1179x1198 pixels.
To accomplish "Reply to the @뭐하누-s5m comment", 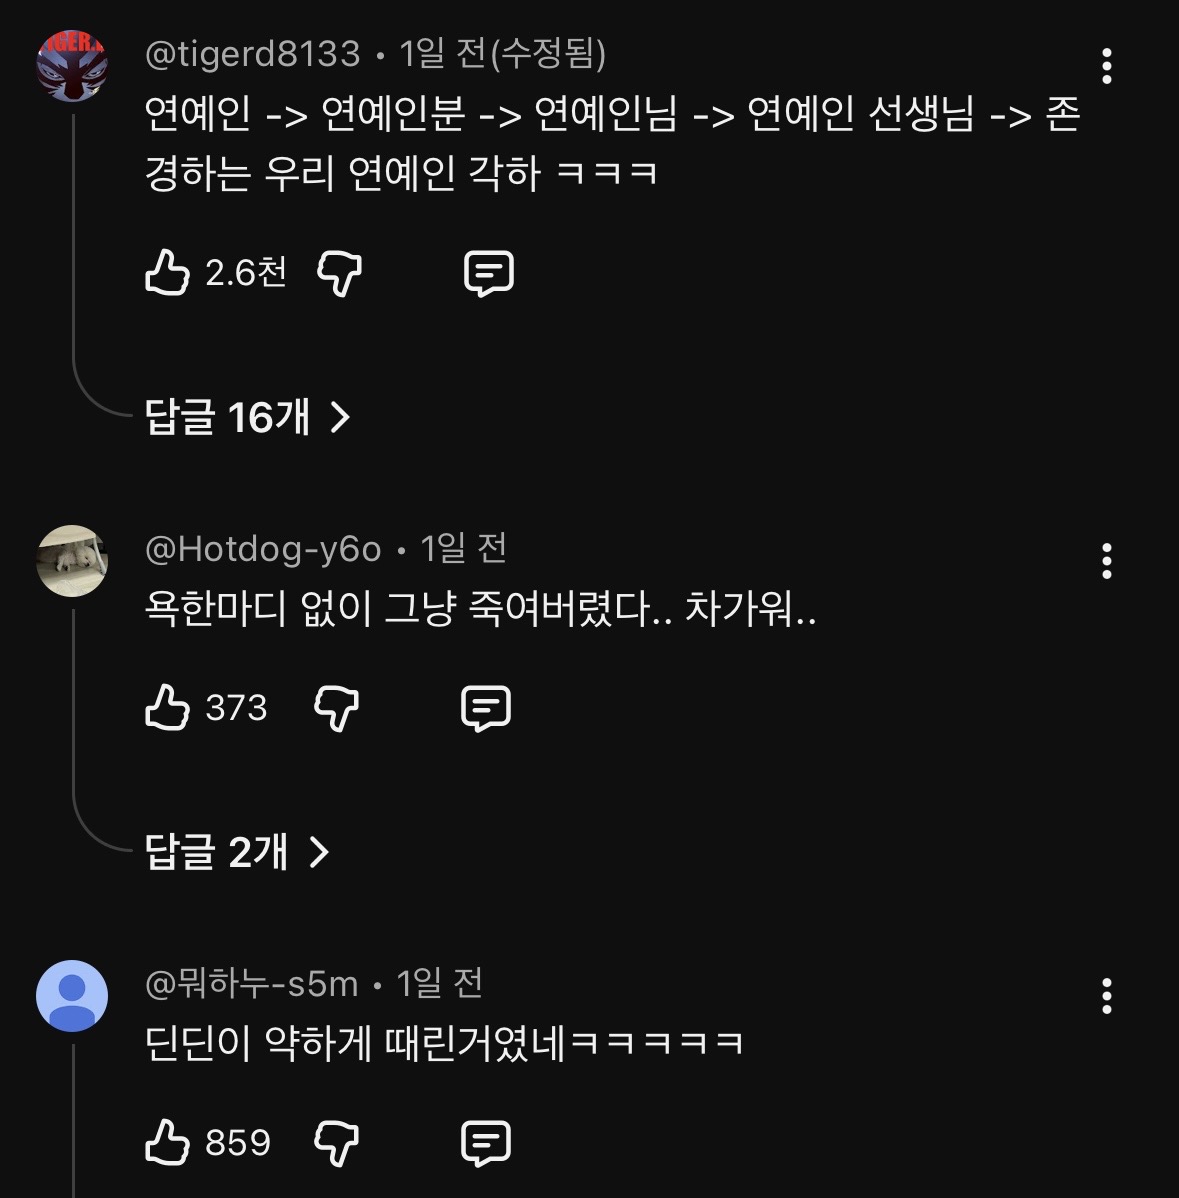I will coord(486,1142).
